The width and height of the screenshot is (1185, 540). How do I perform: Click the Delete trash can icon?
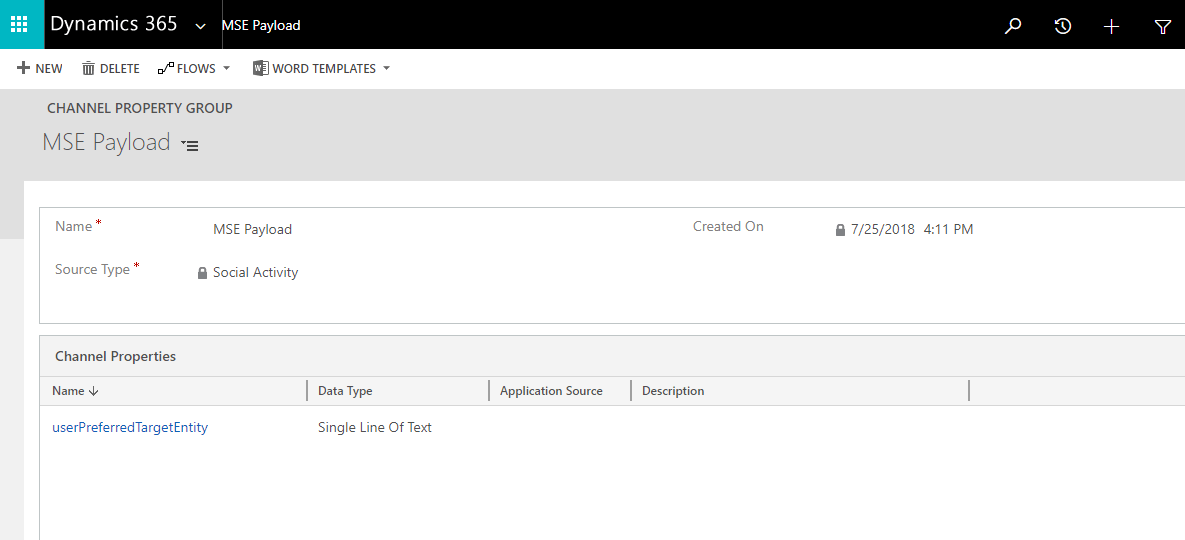click(x=89, y=69)
